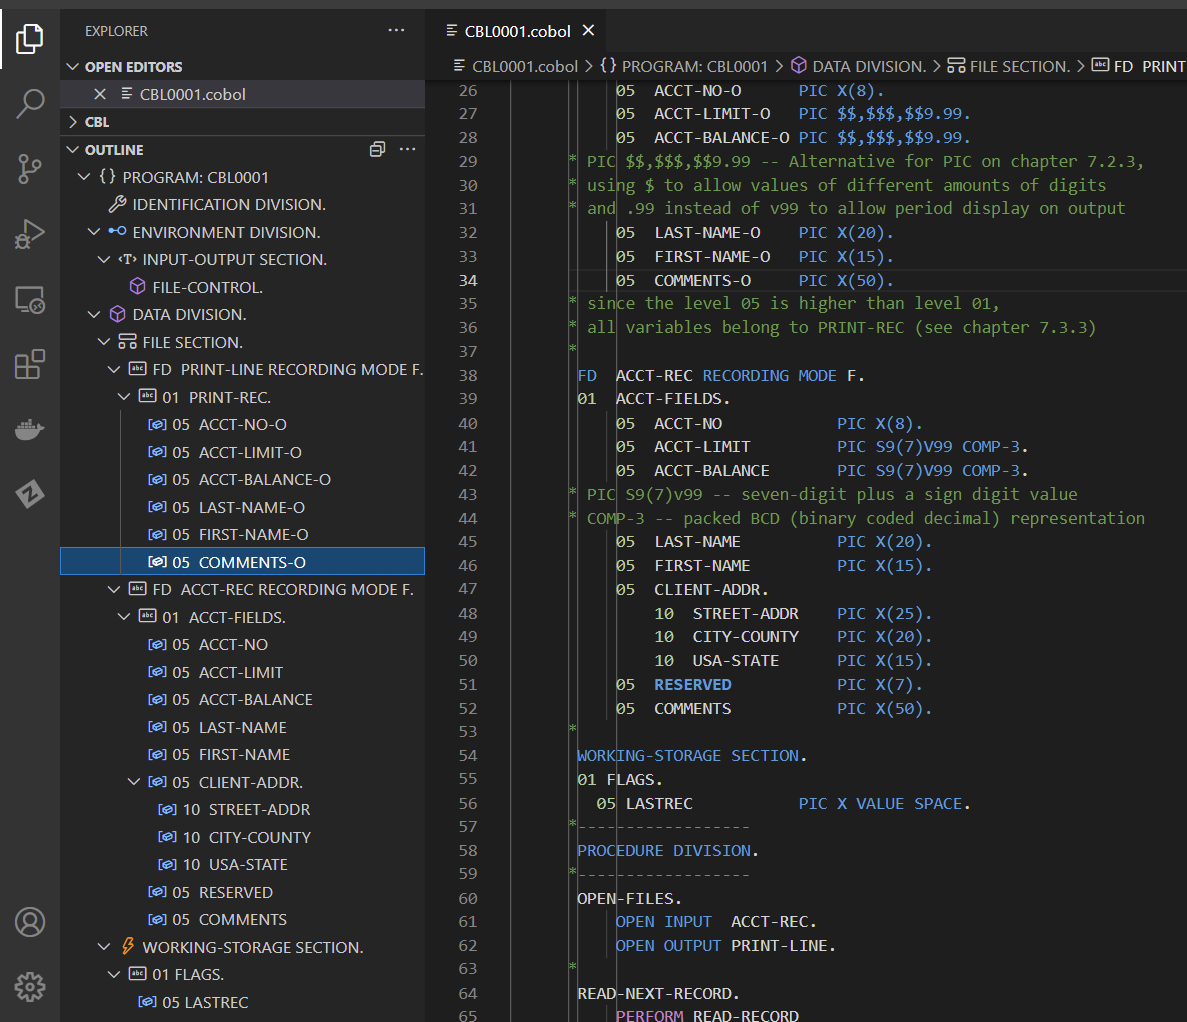Image resolution: width=1187 pixels, height=1022 pixels.
Task: Open the Zowe Explorer icon
Action: click(x=30, y=494)
